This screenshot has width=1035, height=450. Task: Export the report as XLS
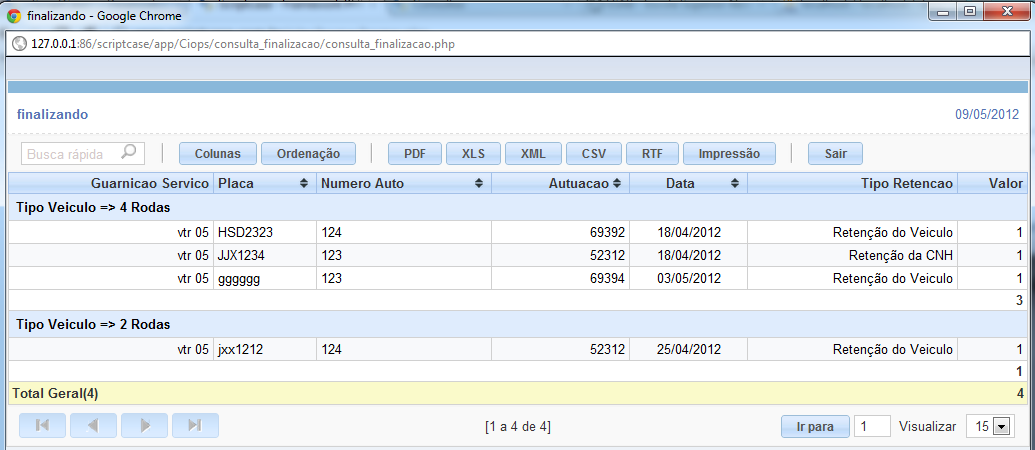click(x=473, y=154)
